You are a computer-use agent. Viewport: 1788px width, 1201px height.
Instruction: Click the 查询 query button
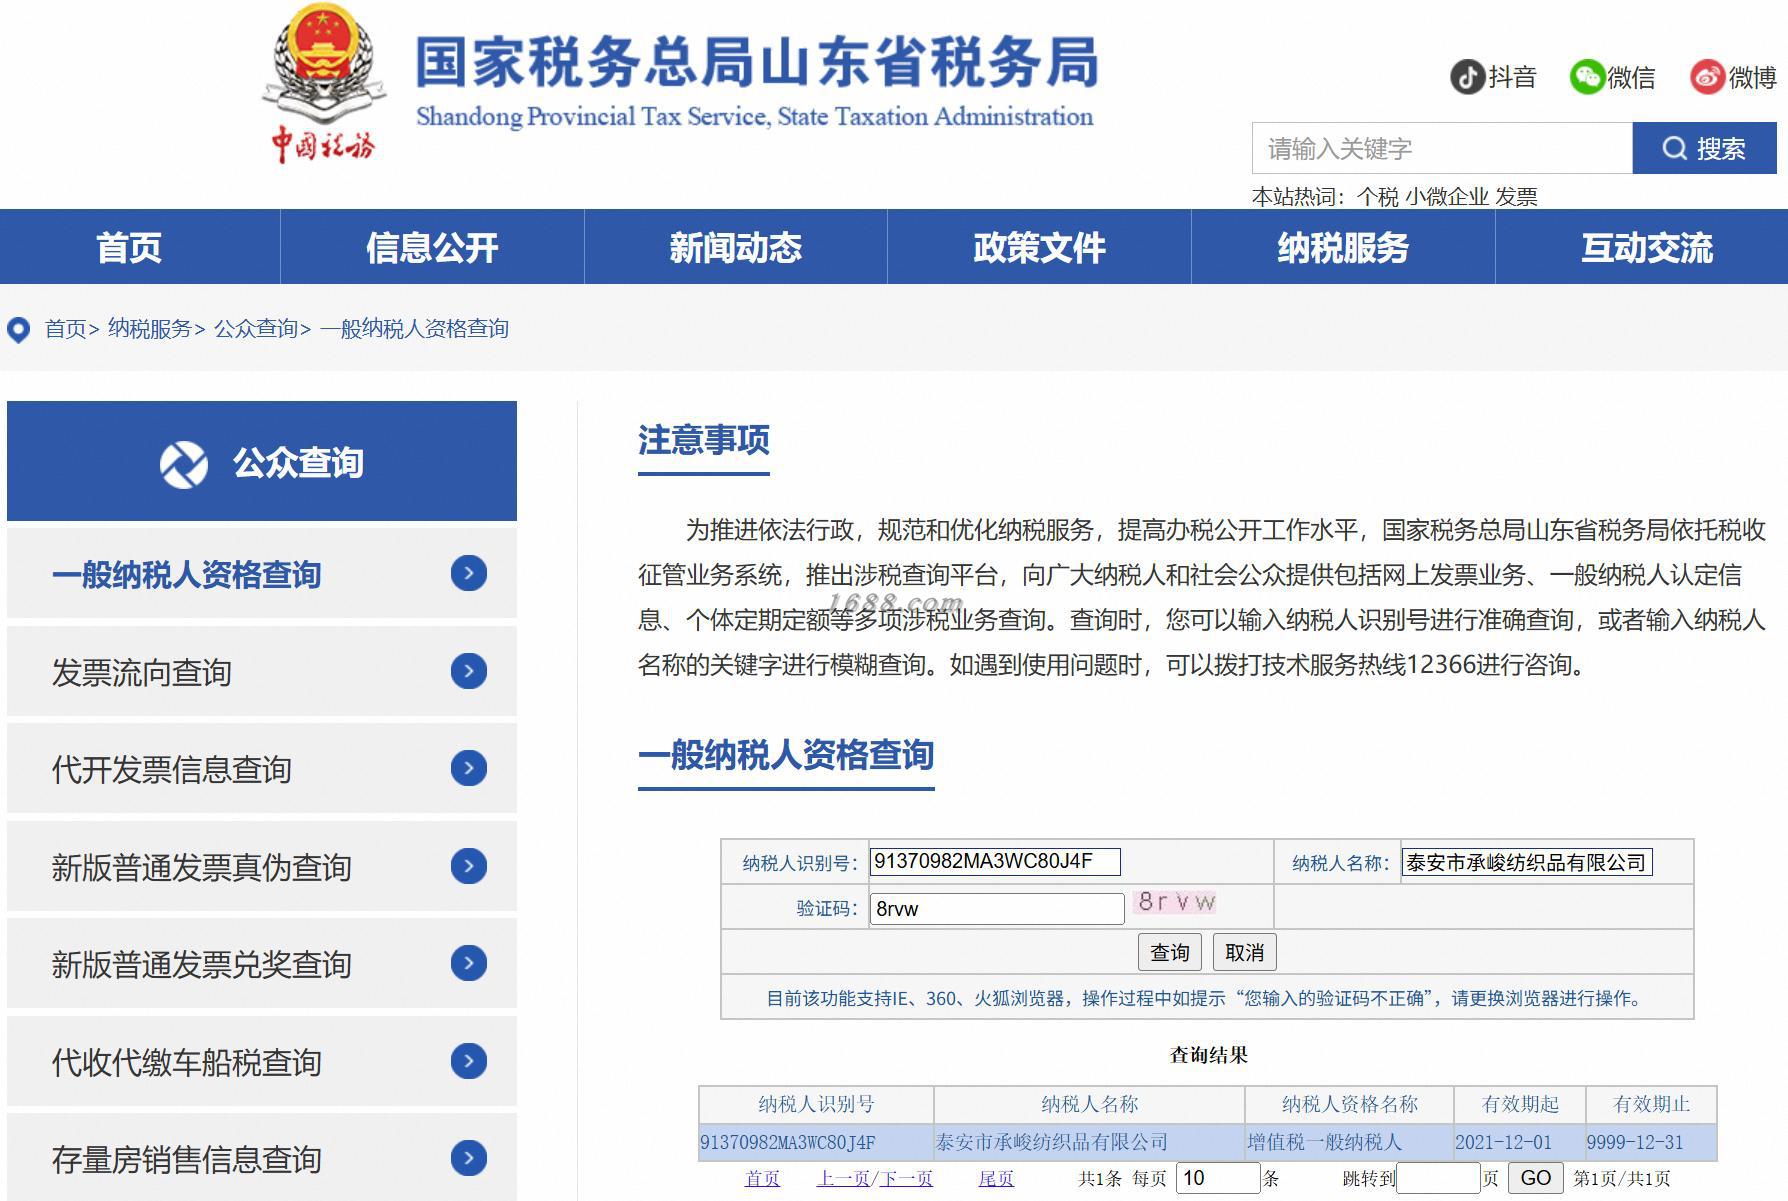pos(1169,952)
